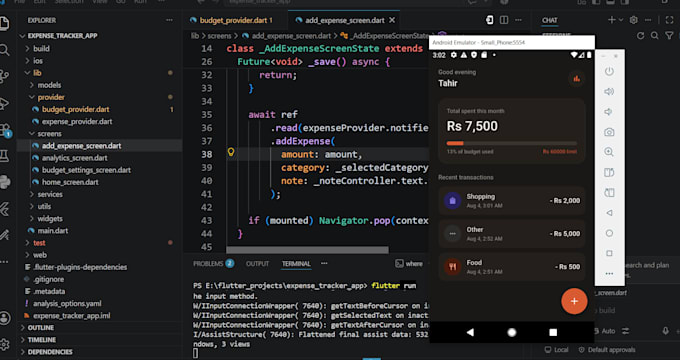Open the Manage gear in the activity bar

pyautogui.click(x=4, y=344)
